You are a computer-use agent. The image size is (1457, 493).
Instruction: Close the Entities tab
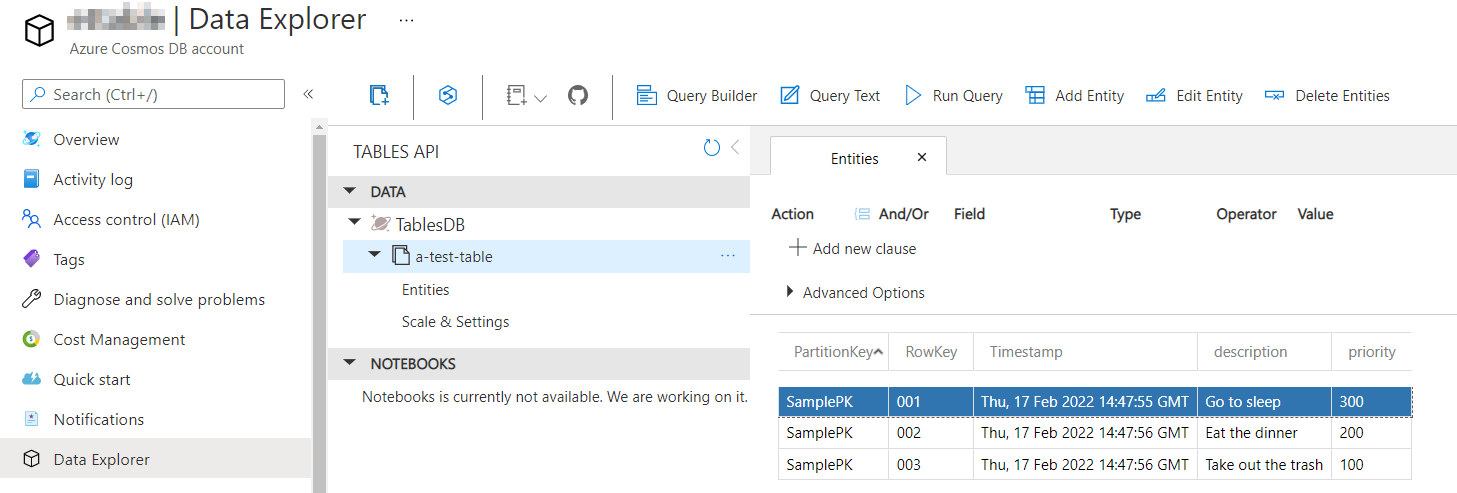pos(922,157)
